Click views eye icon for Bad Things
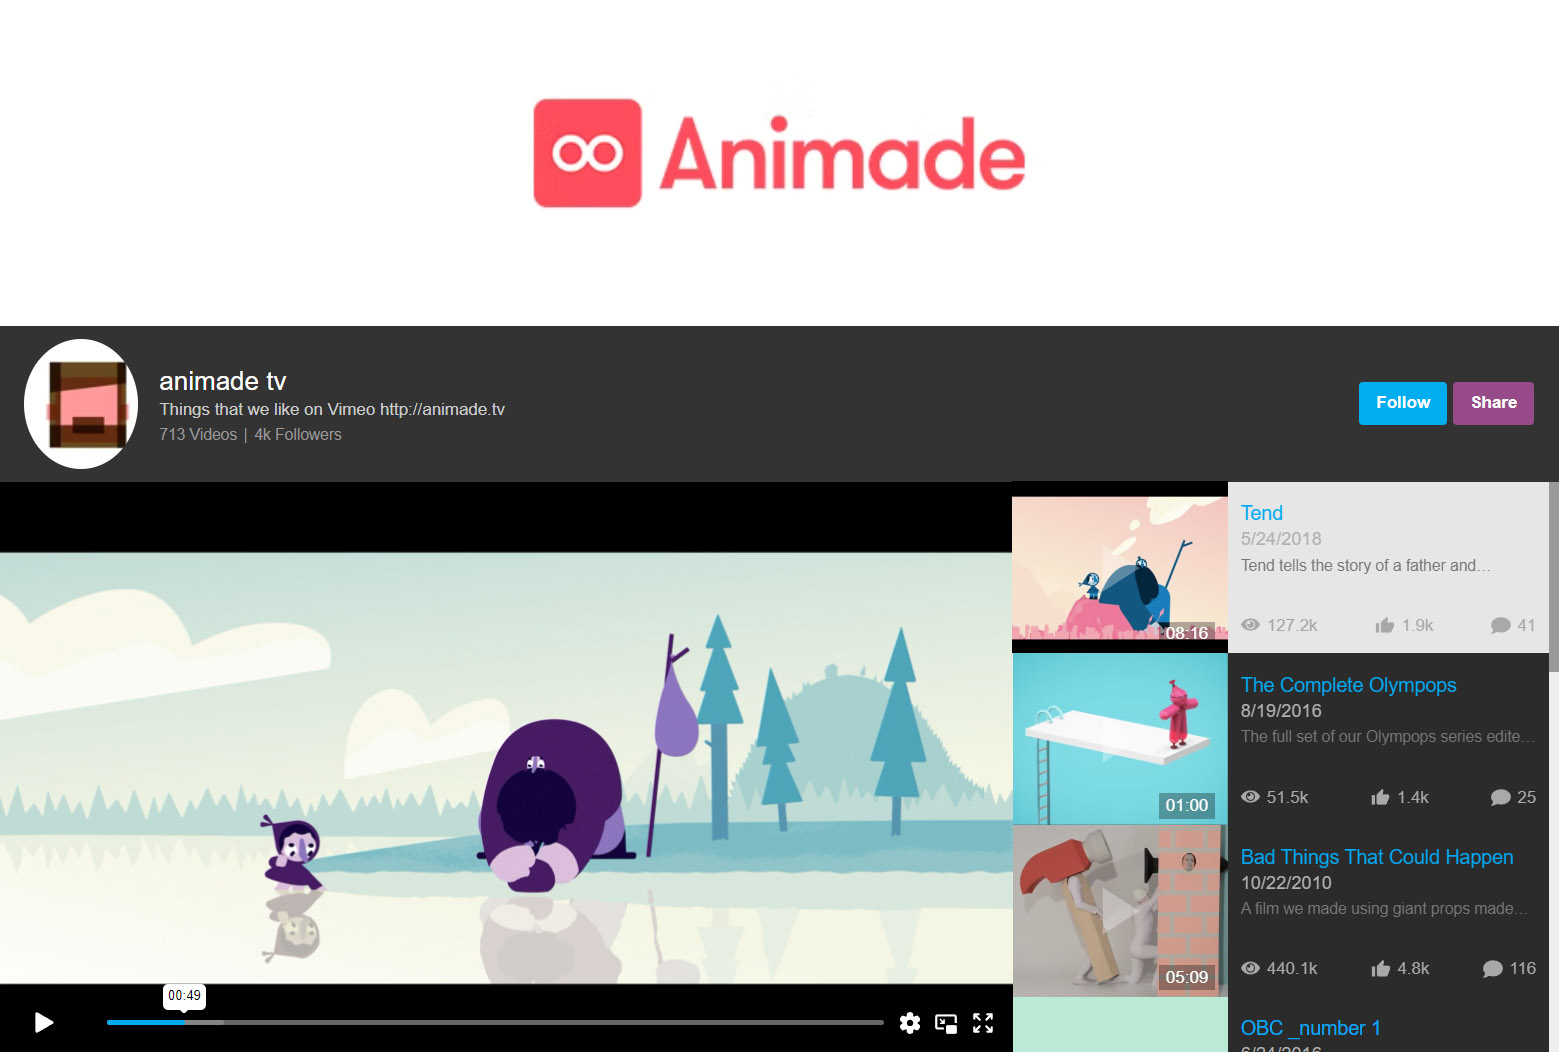This screenshot has width=1559, height=1052. pyautogui.click(x=1250, y=968)
